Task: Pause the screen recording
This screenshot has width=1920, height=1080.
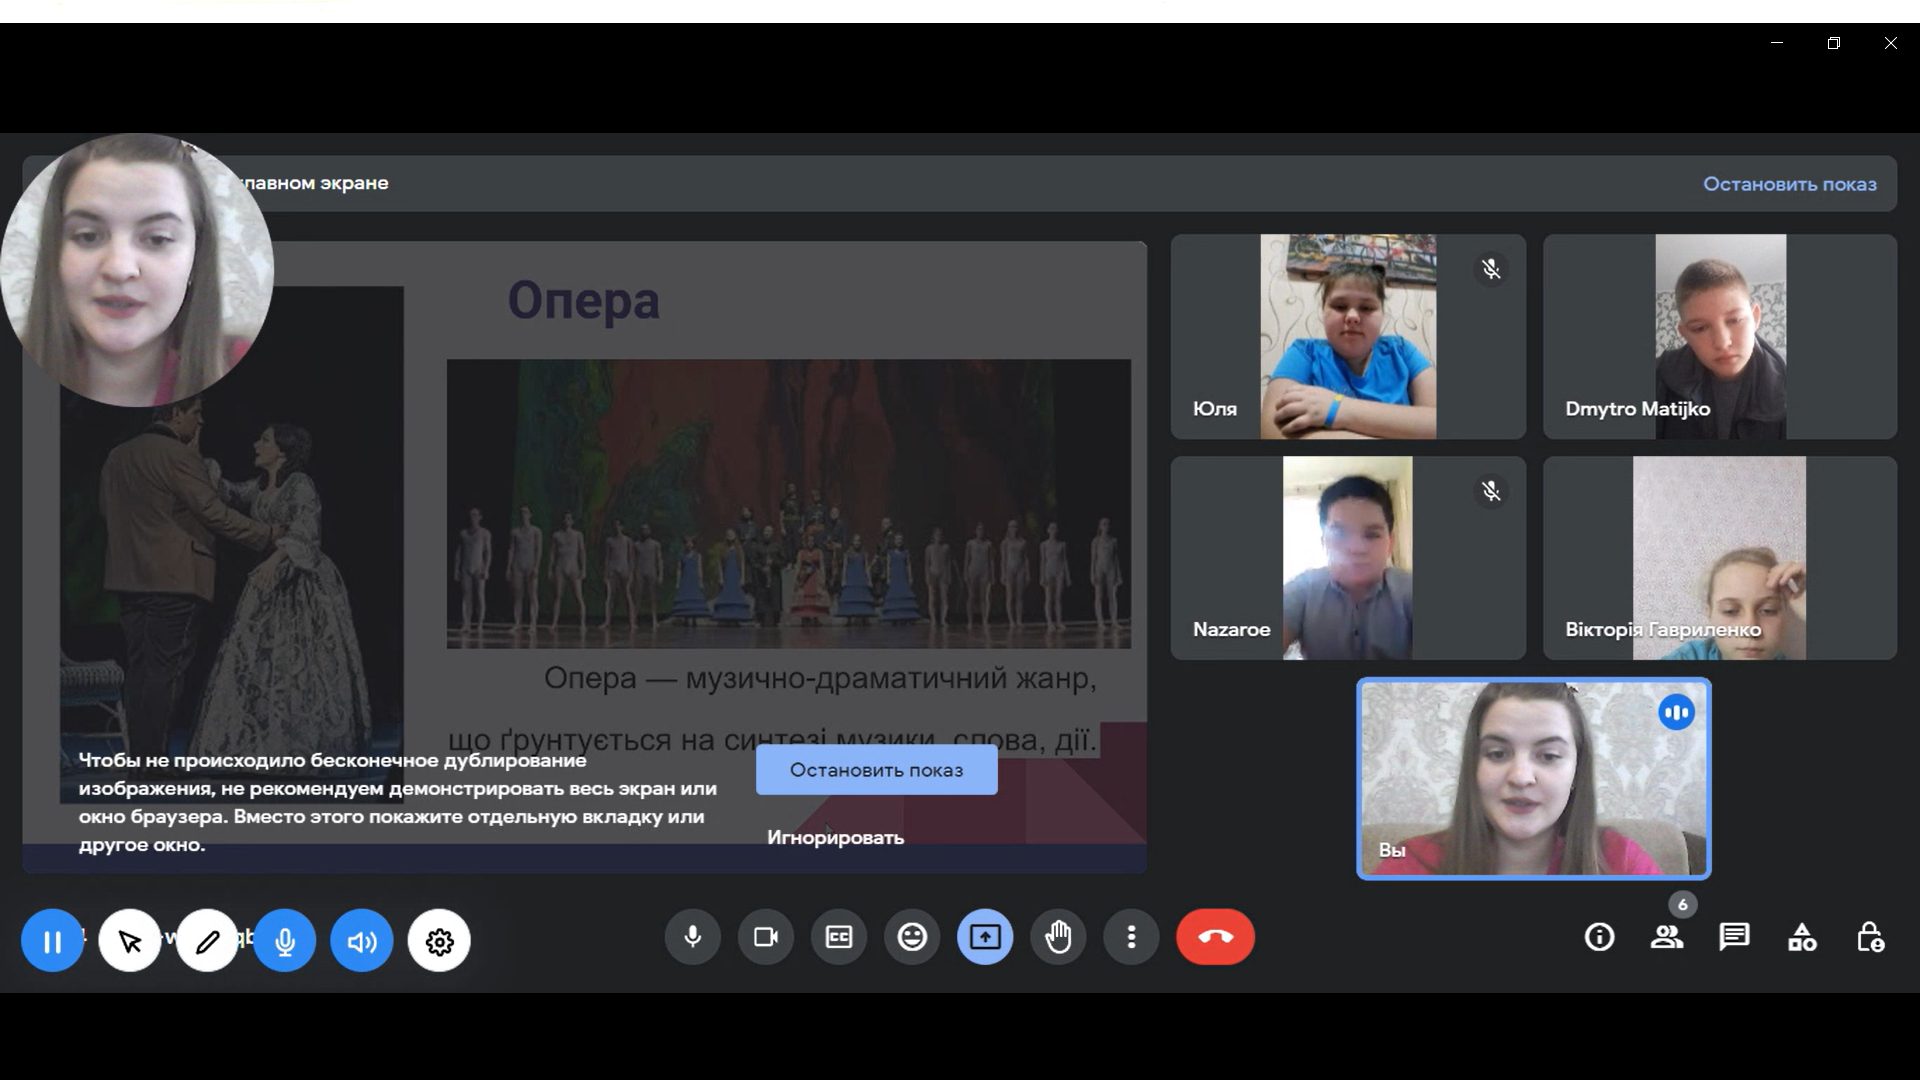Action: tap(52, 941)
